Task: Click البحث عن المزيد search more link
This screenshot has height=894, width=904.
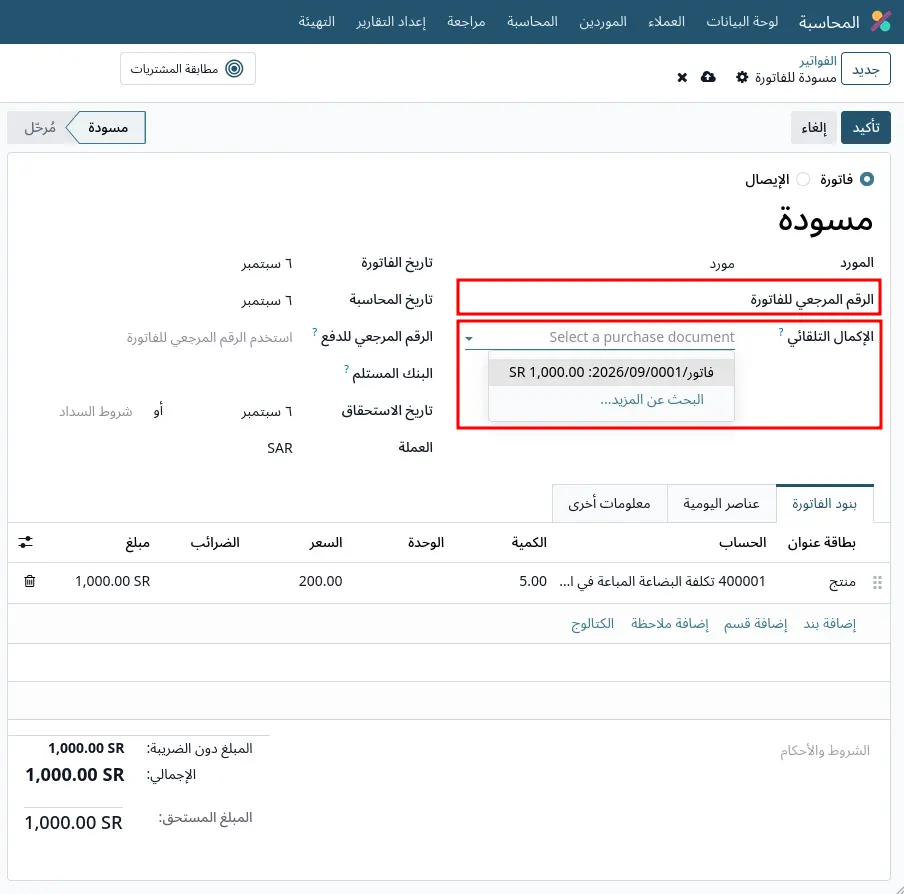Action: [652, 399]
